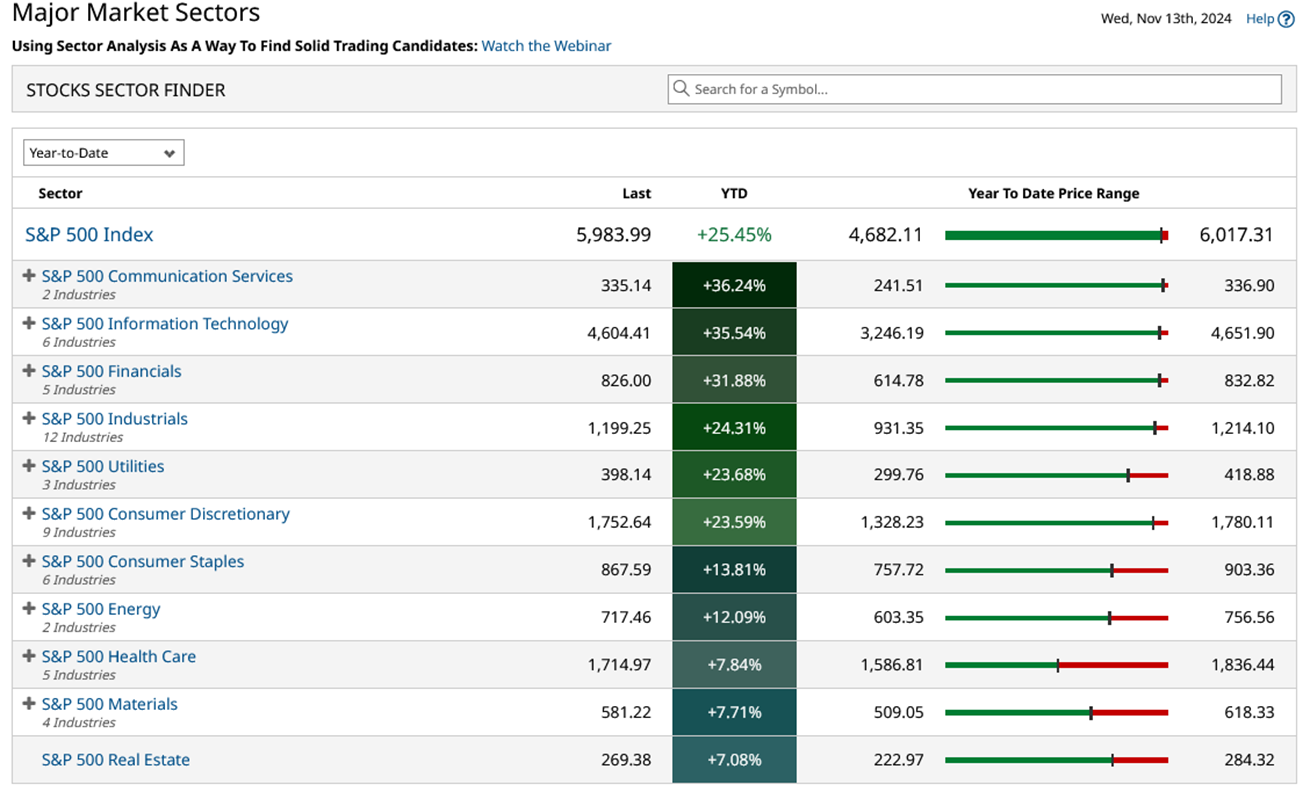Expand the S&P 500 Health Care row

click(x=29, y=656)
